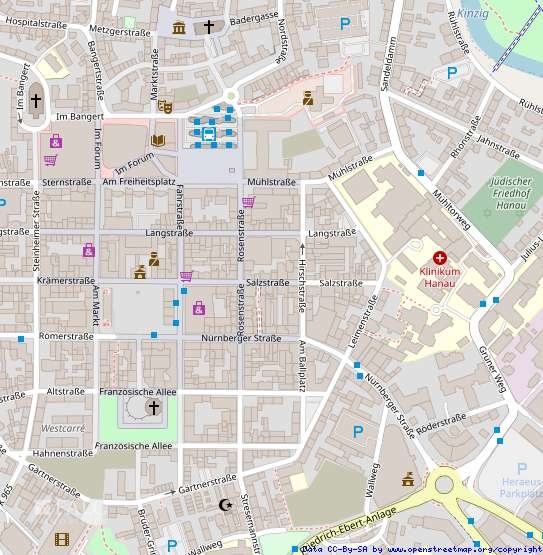
Task: Click the police icon west of Sandeldamm
Action: tap(308, 98)
